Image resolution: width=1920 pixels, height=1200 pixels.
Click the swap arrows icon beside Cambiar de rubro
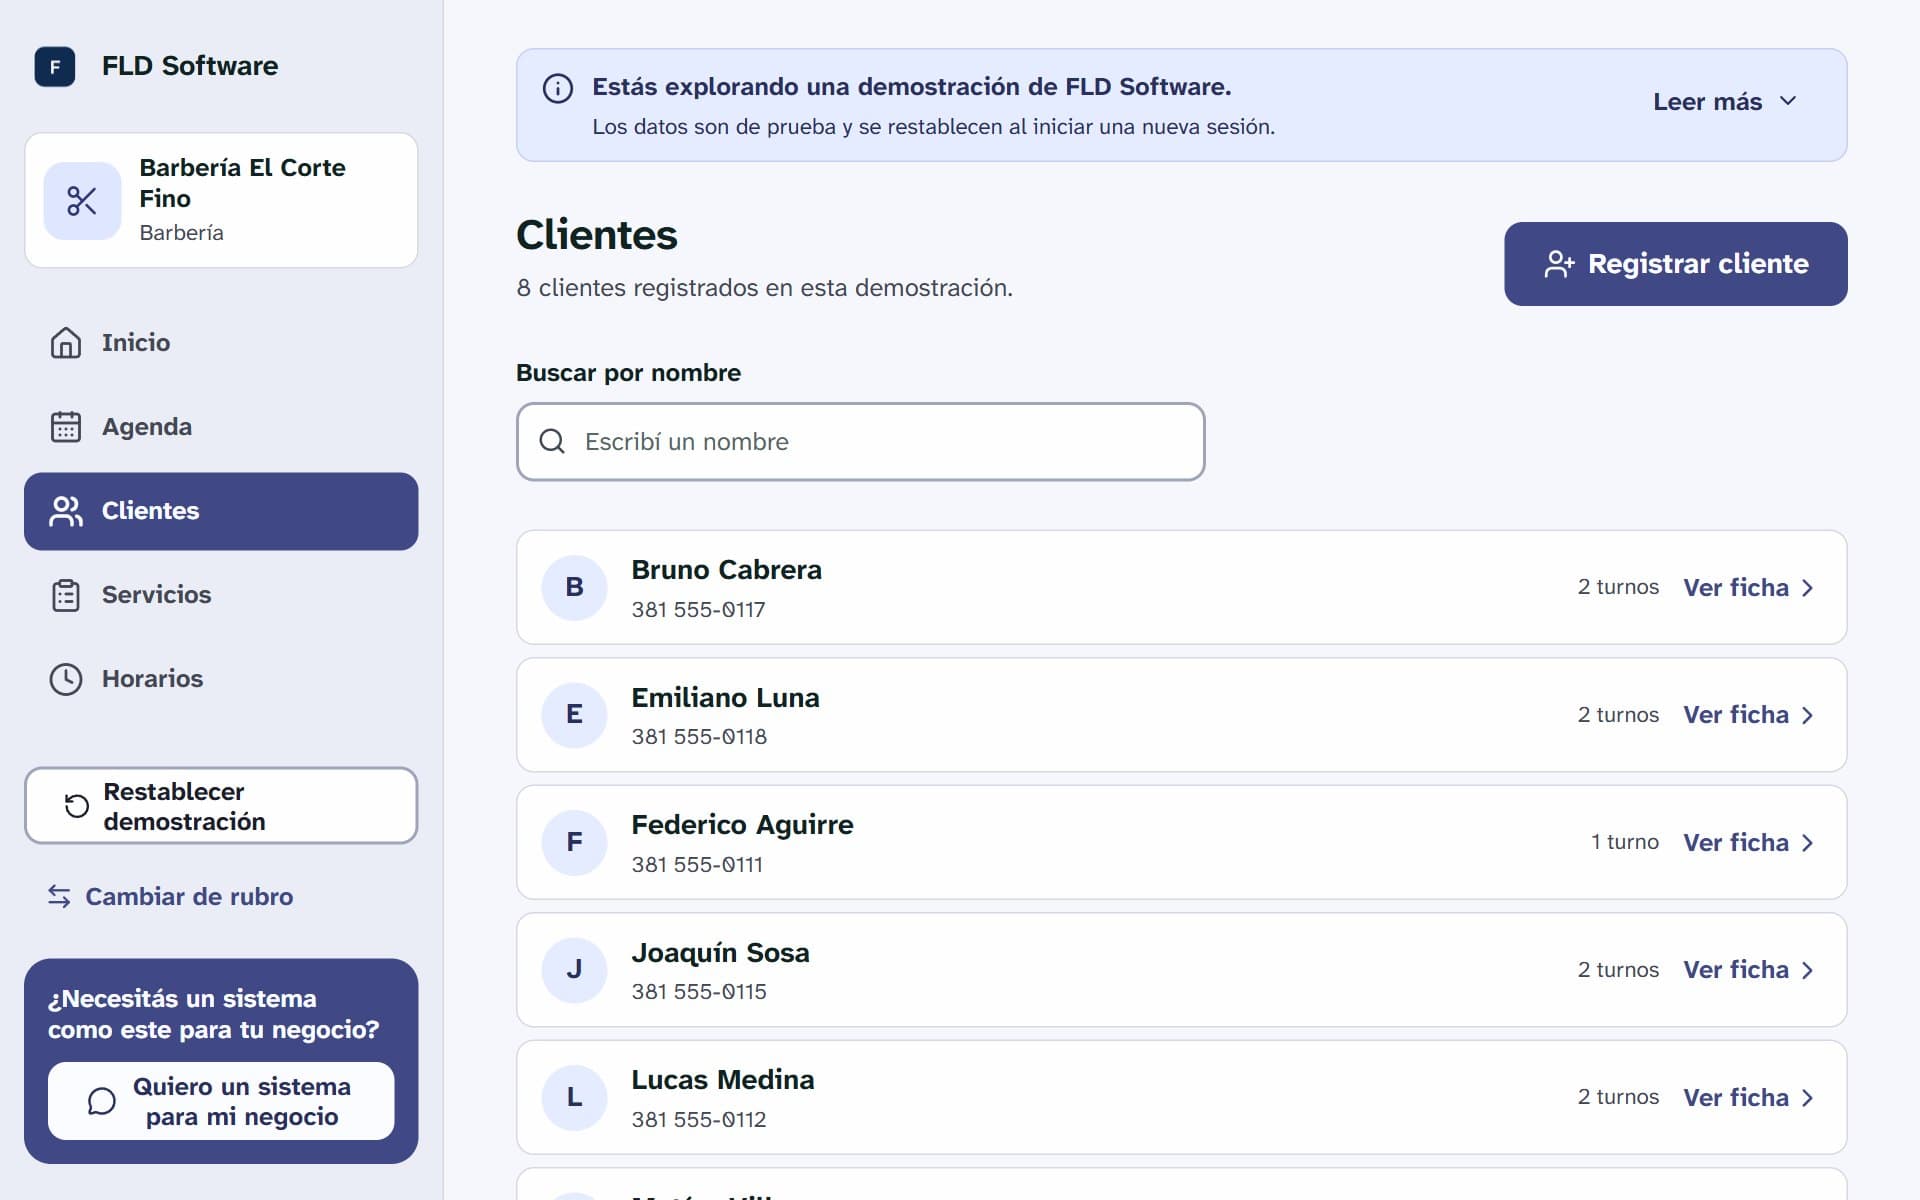(59, 897)
